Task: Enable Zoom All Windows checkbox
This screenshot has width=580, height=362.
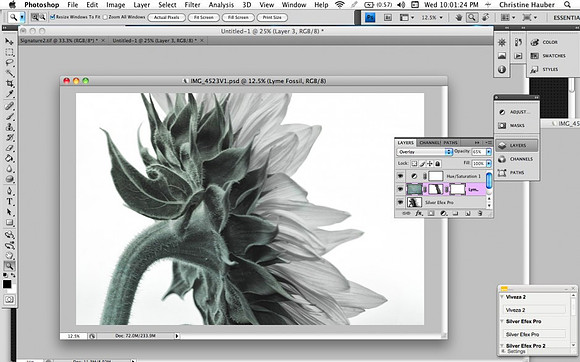Action: (105, 17)
